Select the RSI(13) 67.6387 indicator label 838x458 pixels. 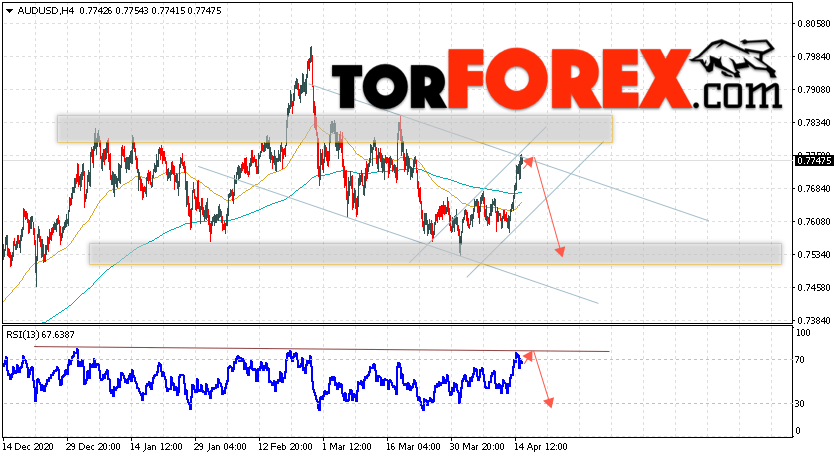(x=41, y=335)
